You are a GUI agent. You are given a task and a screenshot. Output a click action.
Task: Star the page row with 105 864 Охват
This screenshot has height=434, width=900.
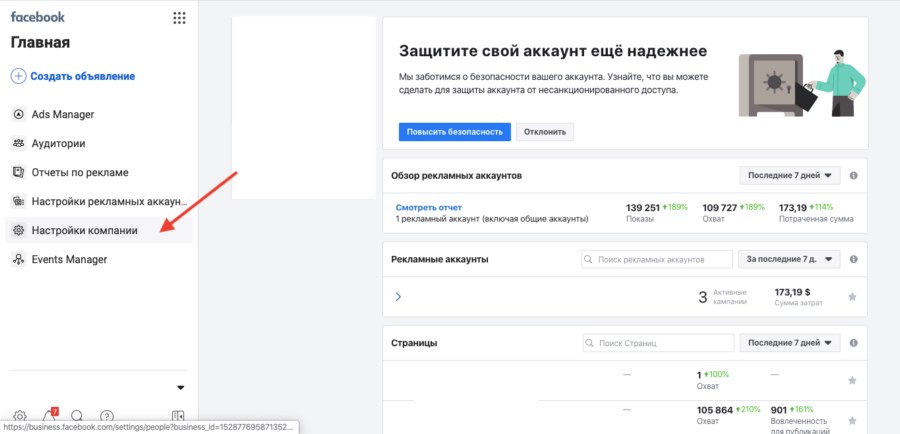(x=852, y=420)
